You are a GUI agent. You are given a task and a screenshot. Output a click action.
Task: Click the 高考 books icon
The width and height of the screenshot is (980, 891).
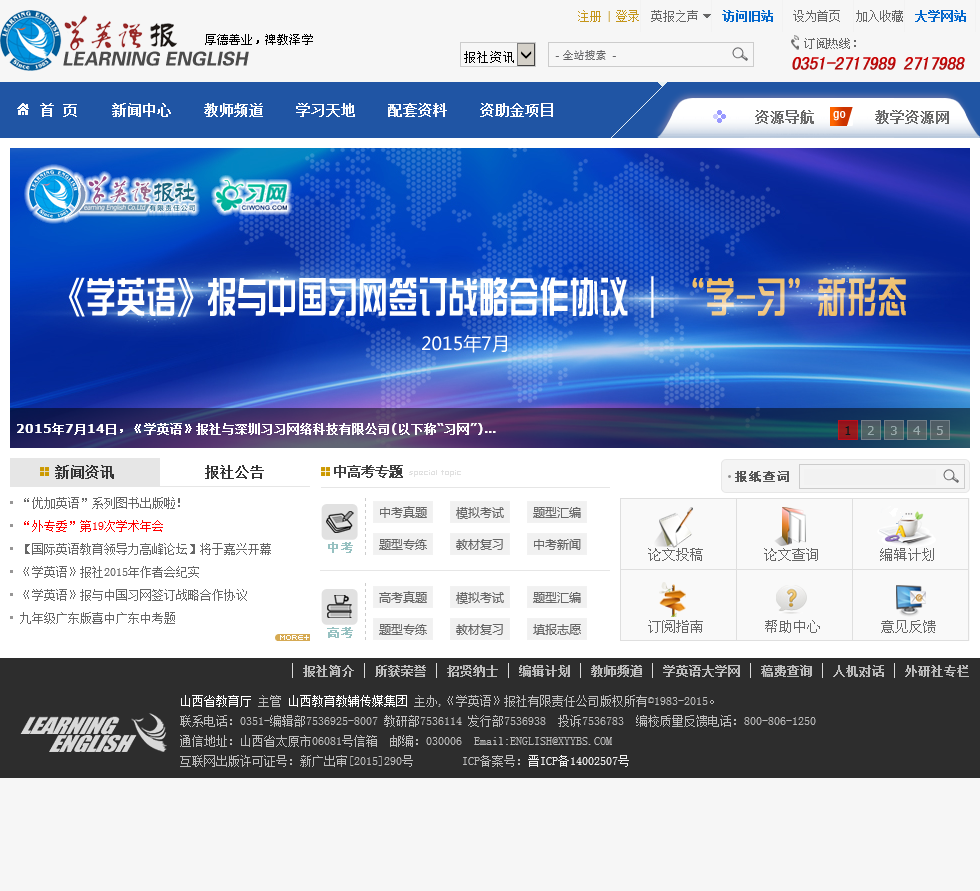[x=339, y=607]
